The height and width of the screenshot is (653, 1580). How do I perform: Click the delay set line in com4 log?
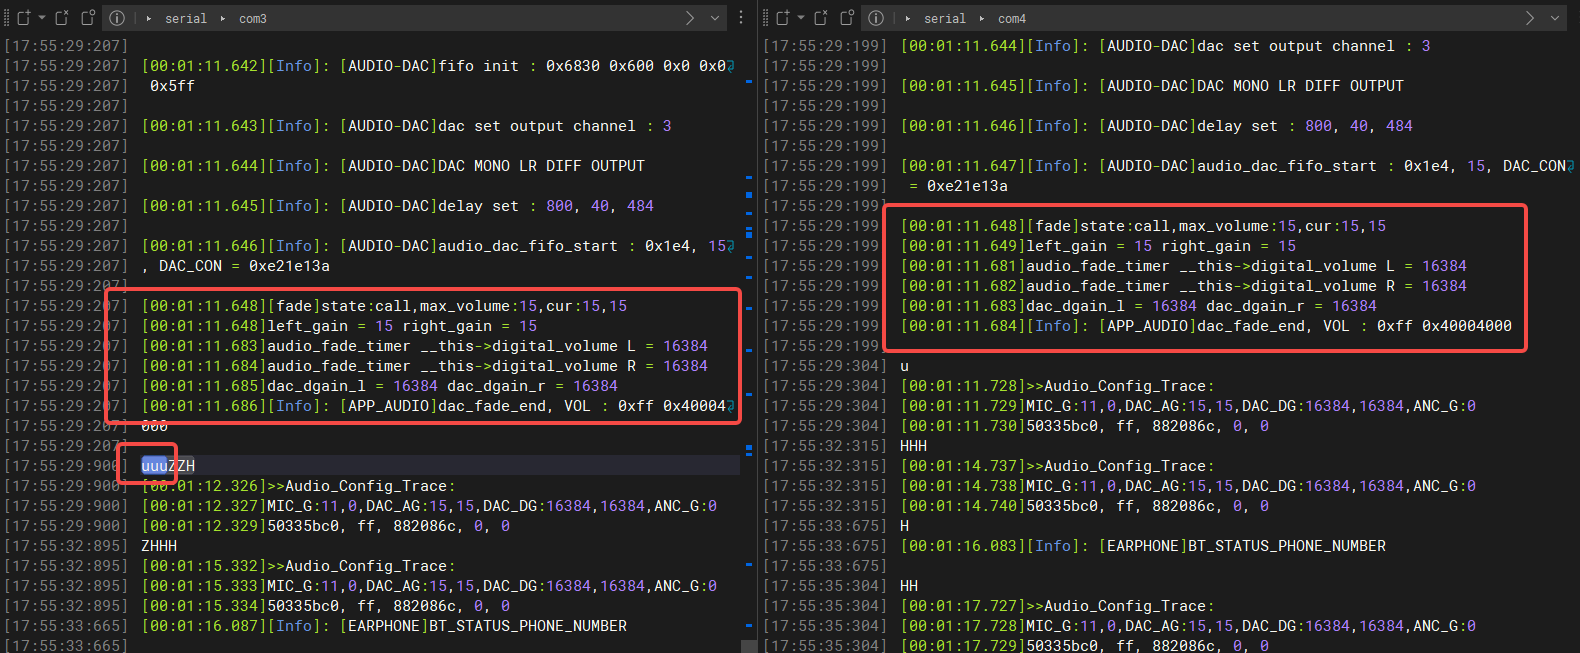[1157, 126]
